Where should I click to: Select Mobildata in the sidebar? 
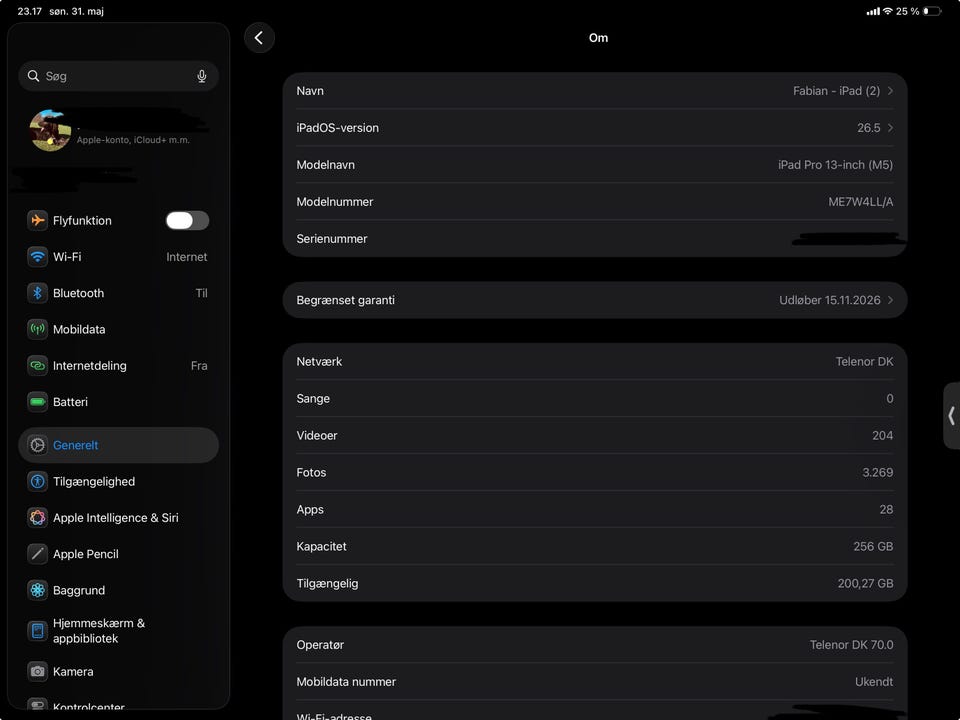118,329
